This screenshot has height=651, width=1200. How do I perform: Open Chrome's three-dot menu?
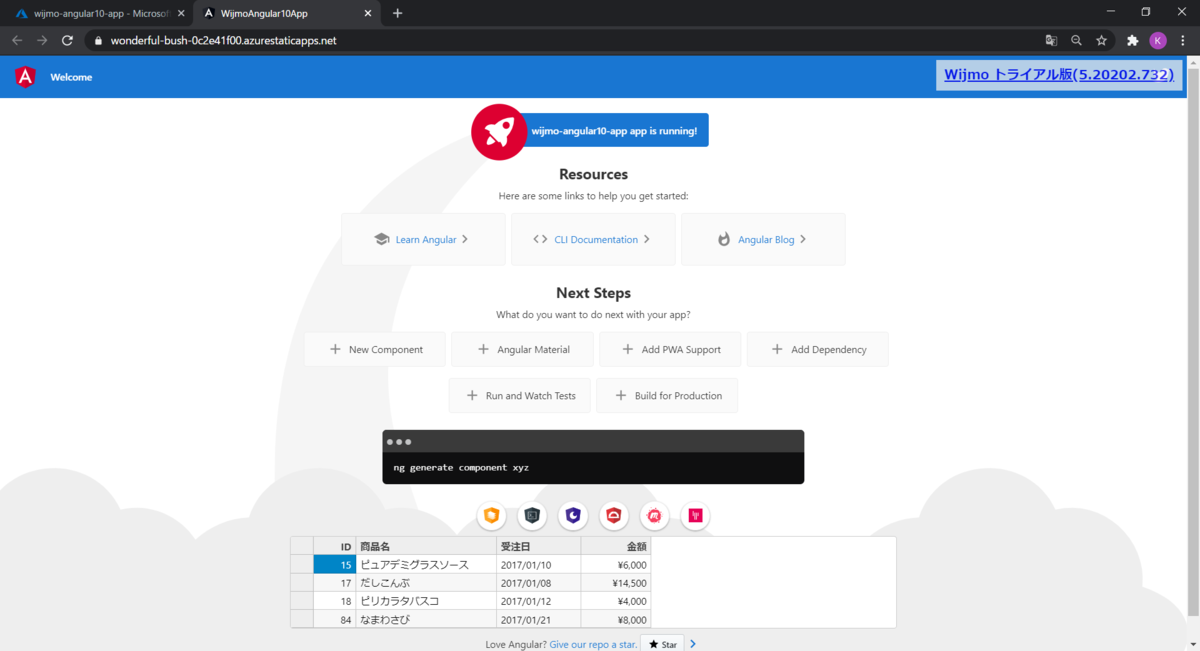[x=1183, y=40]
